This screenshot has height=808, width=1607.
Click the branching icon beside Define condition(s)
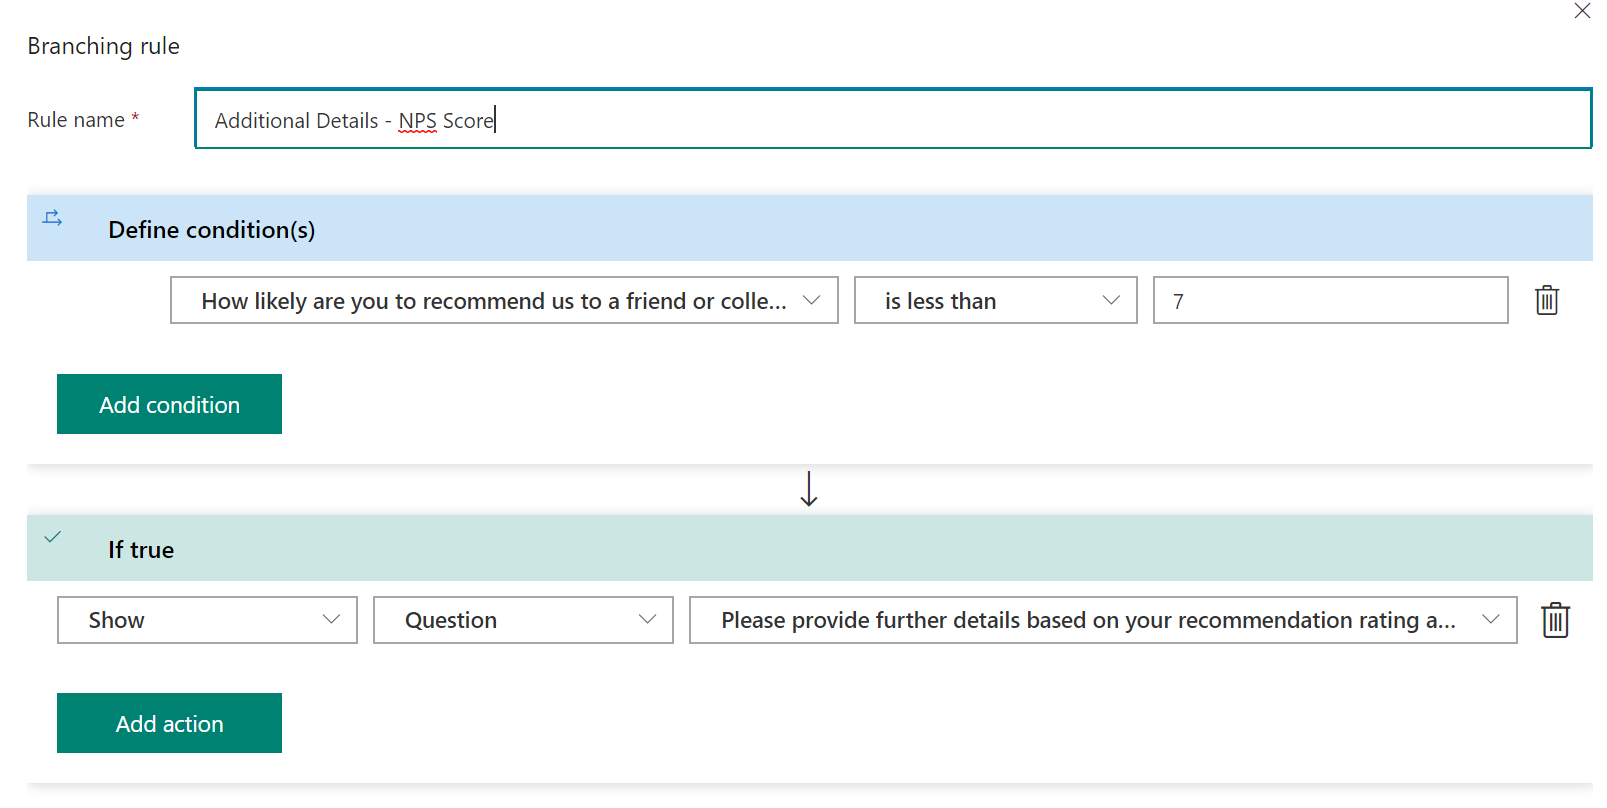[53, 218]
